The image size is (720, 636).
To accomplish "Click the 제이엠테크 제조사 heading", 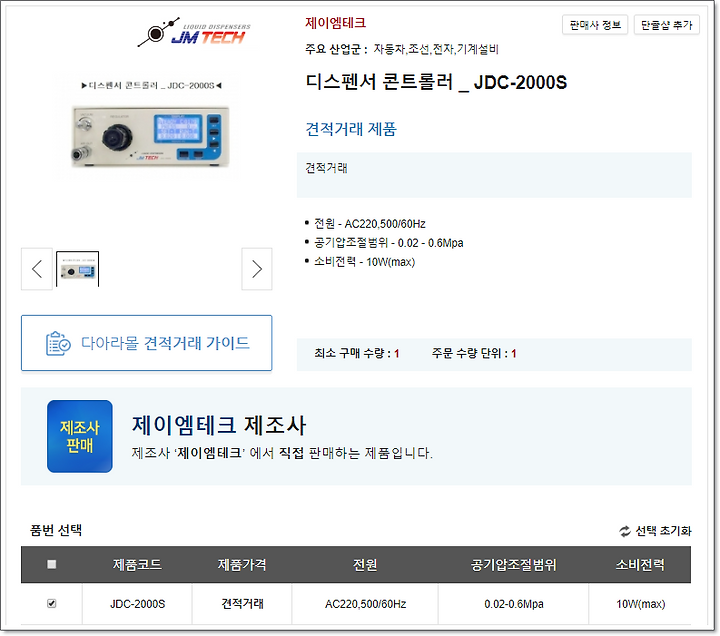I will pyautogui.click(x=219, y=425).
